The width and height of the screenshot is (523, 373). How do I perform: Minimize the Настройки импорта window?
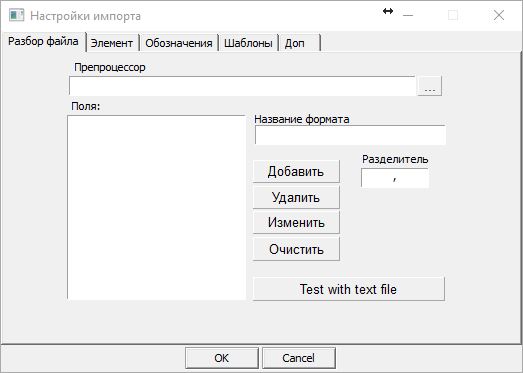pyautogui.click(x=408, y=15)
